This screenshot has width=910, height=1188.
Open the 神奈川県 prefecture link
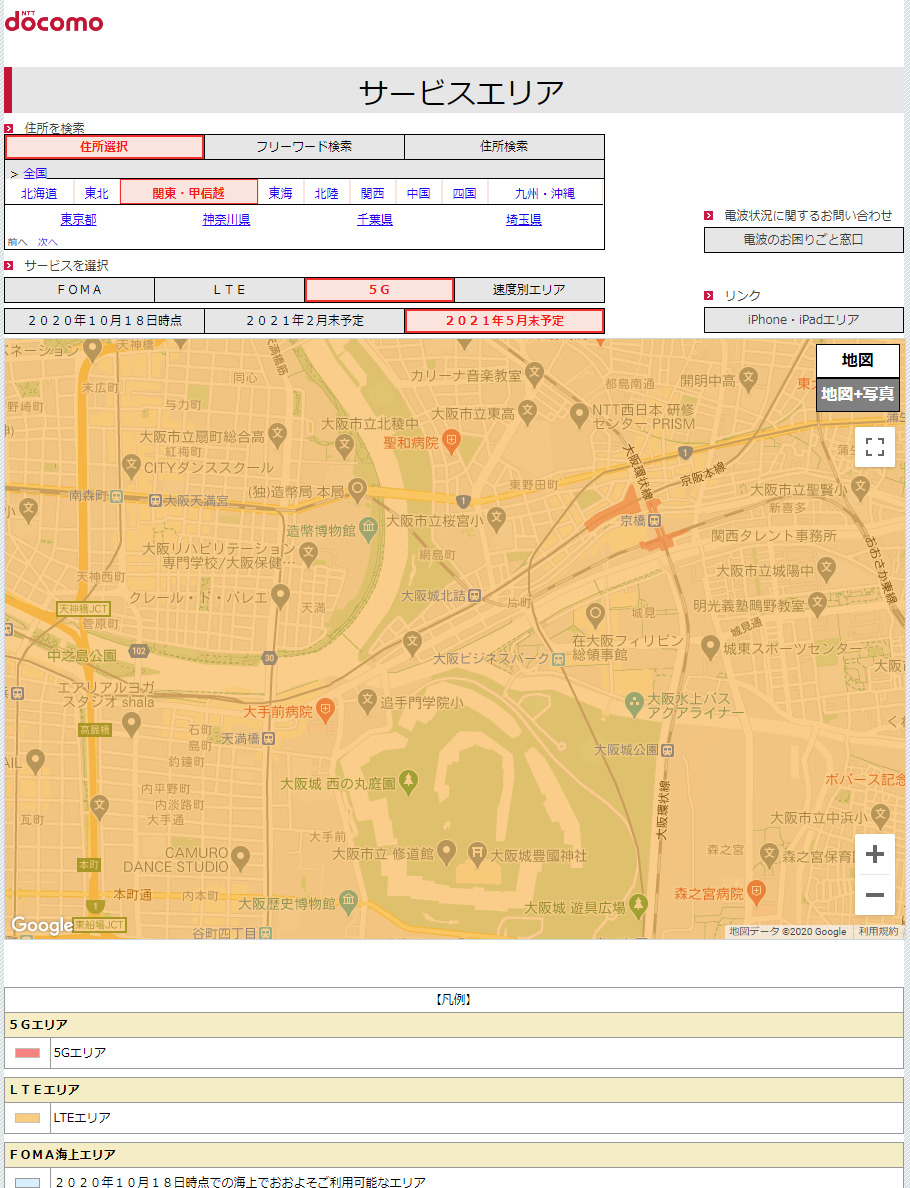pyautogui.click(x=227, y=220)
